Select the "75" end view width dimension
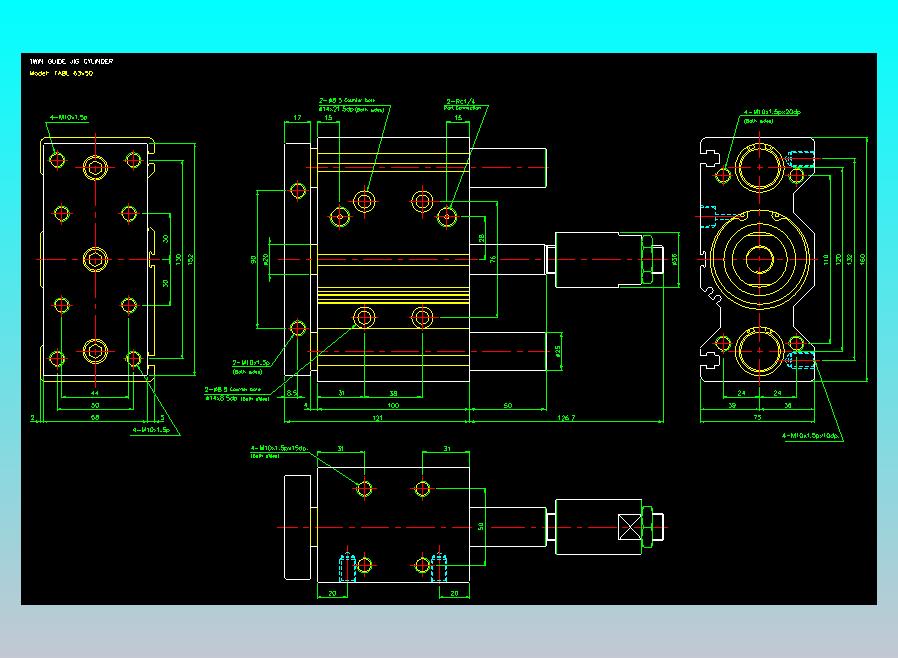This screenshot has width=898, height=658. click(757, 417)
